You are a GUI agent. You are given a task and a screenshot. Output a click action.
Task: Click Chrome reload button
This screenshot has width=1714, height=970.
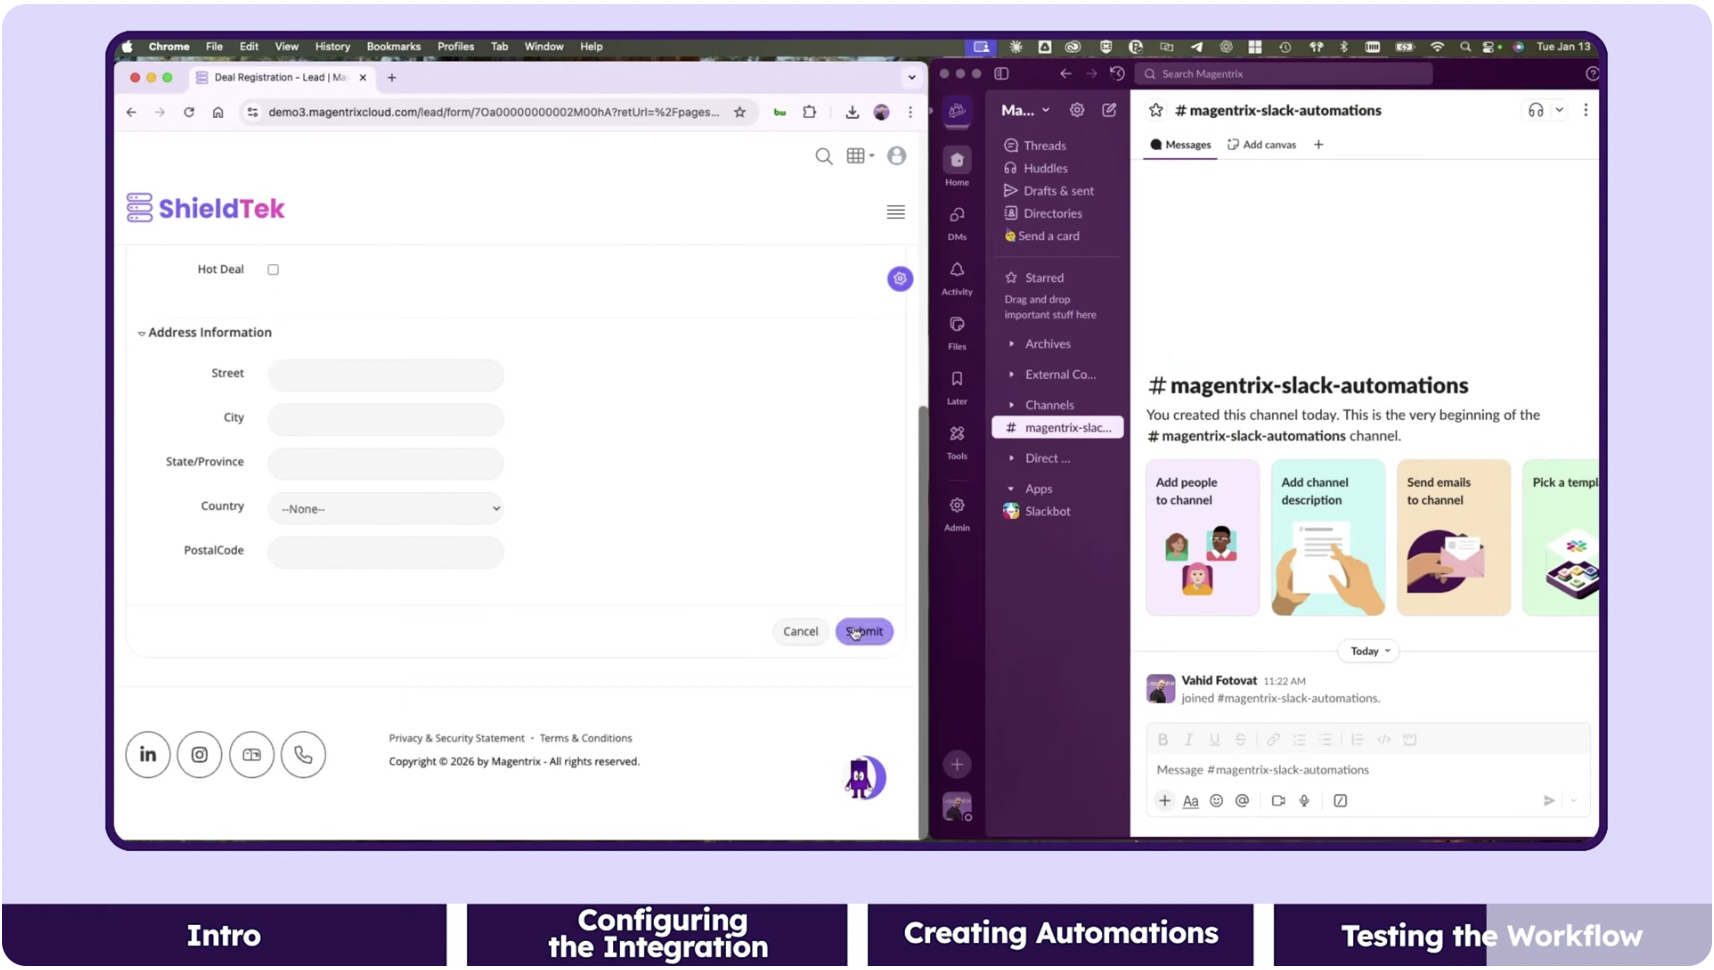click(189, 112)
